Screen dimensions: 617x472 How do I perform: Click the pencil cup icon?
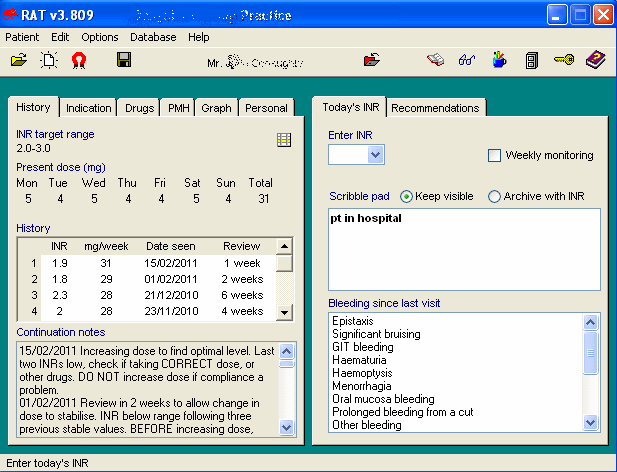click(499, 60)
